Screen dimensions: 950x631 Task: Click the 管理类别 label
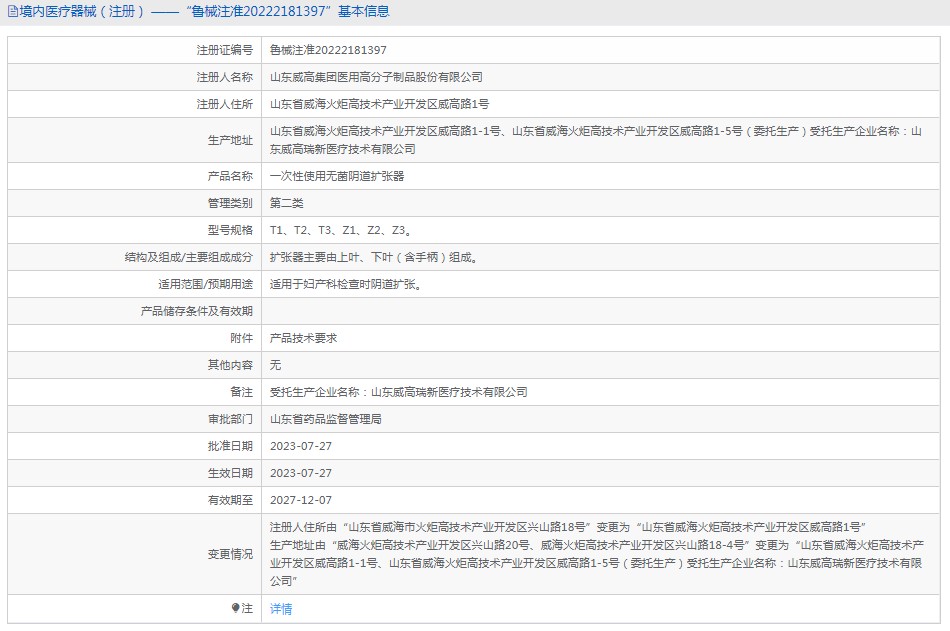230,203
